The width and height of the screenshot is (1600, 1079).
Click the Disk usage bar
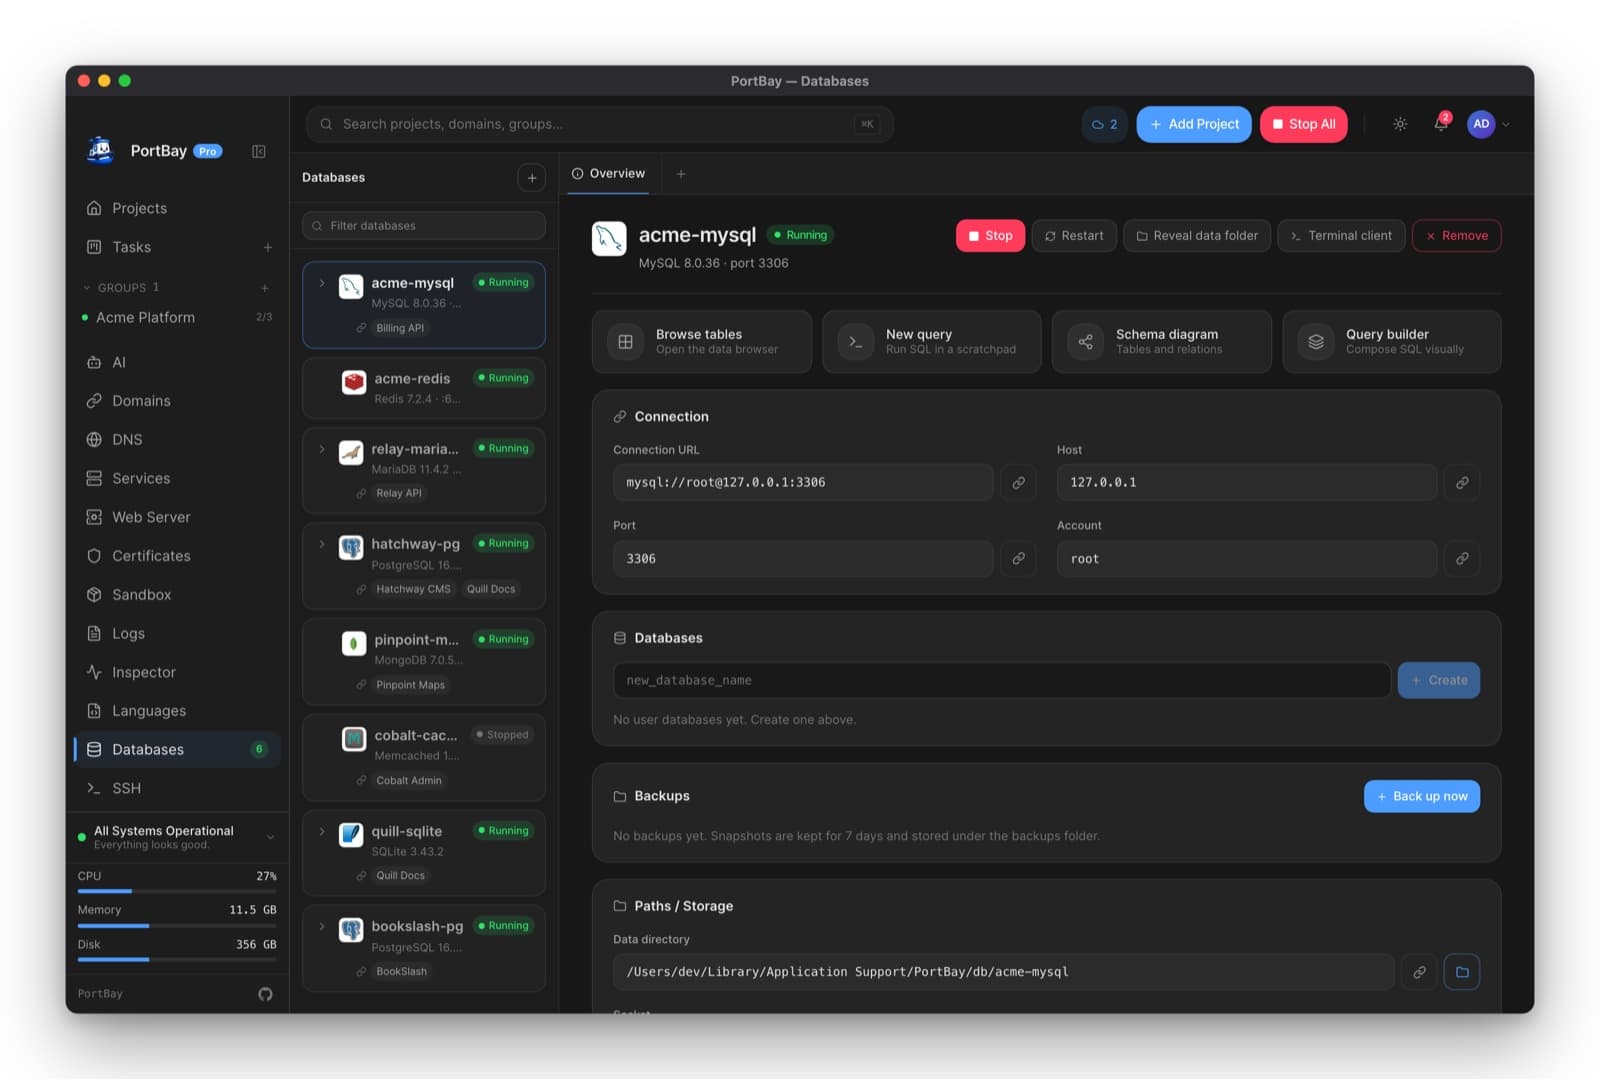[177, 959]
